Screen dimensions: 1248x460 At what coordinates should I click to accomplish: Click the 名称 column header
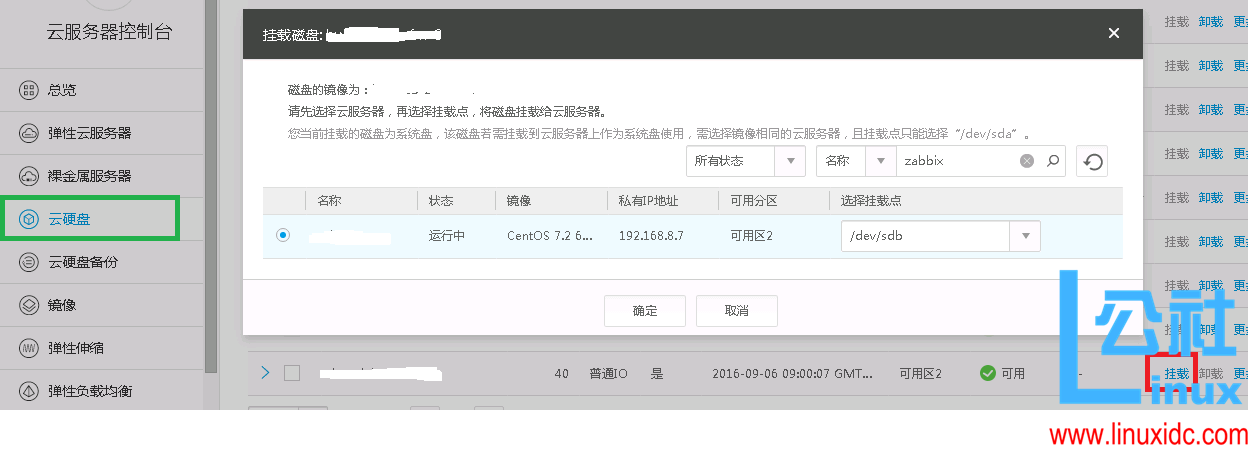click(x=329, y=201)
